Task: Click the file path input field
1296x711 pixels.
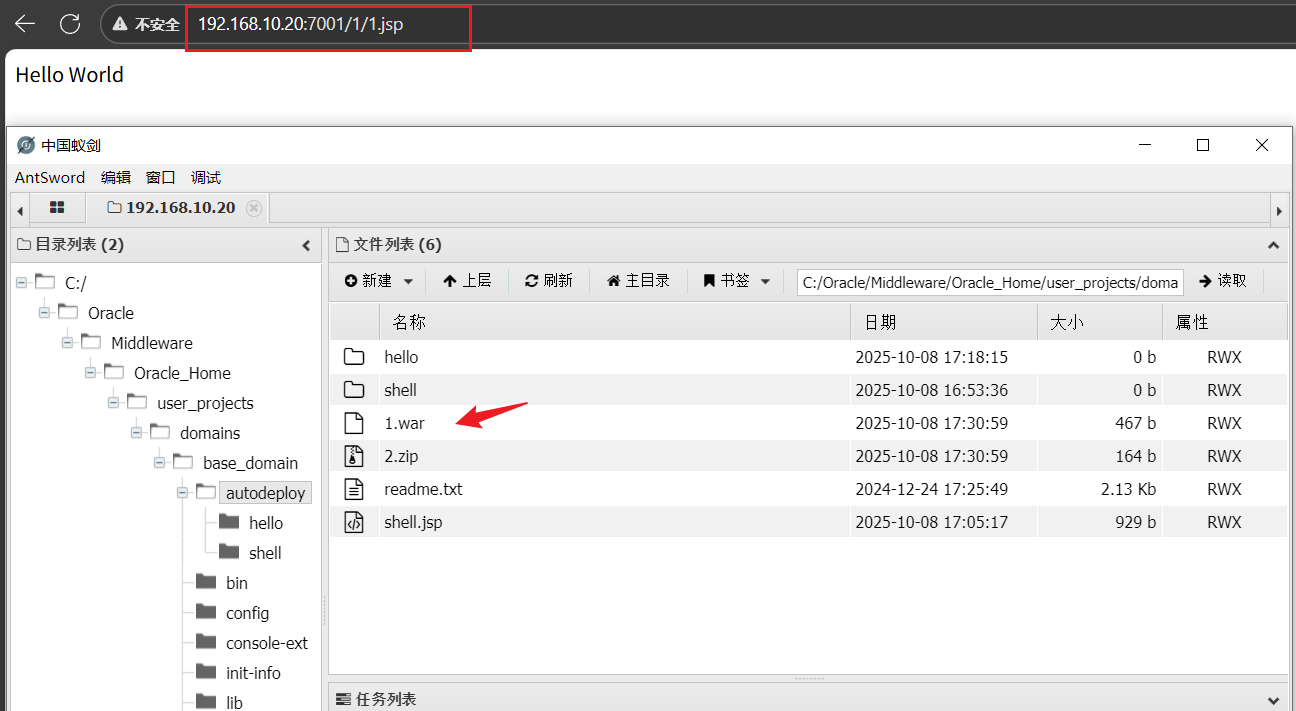Action: 990,282
